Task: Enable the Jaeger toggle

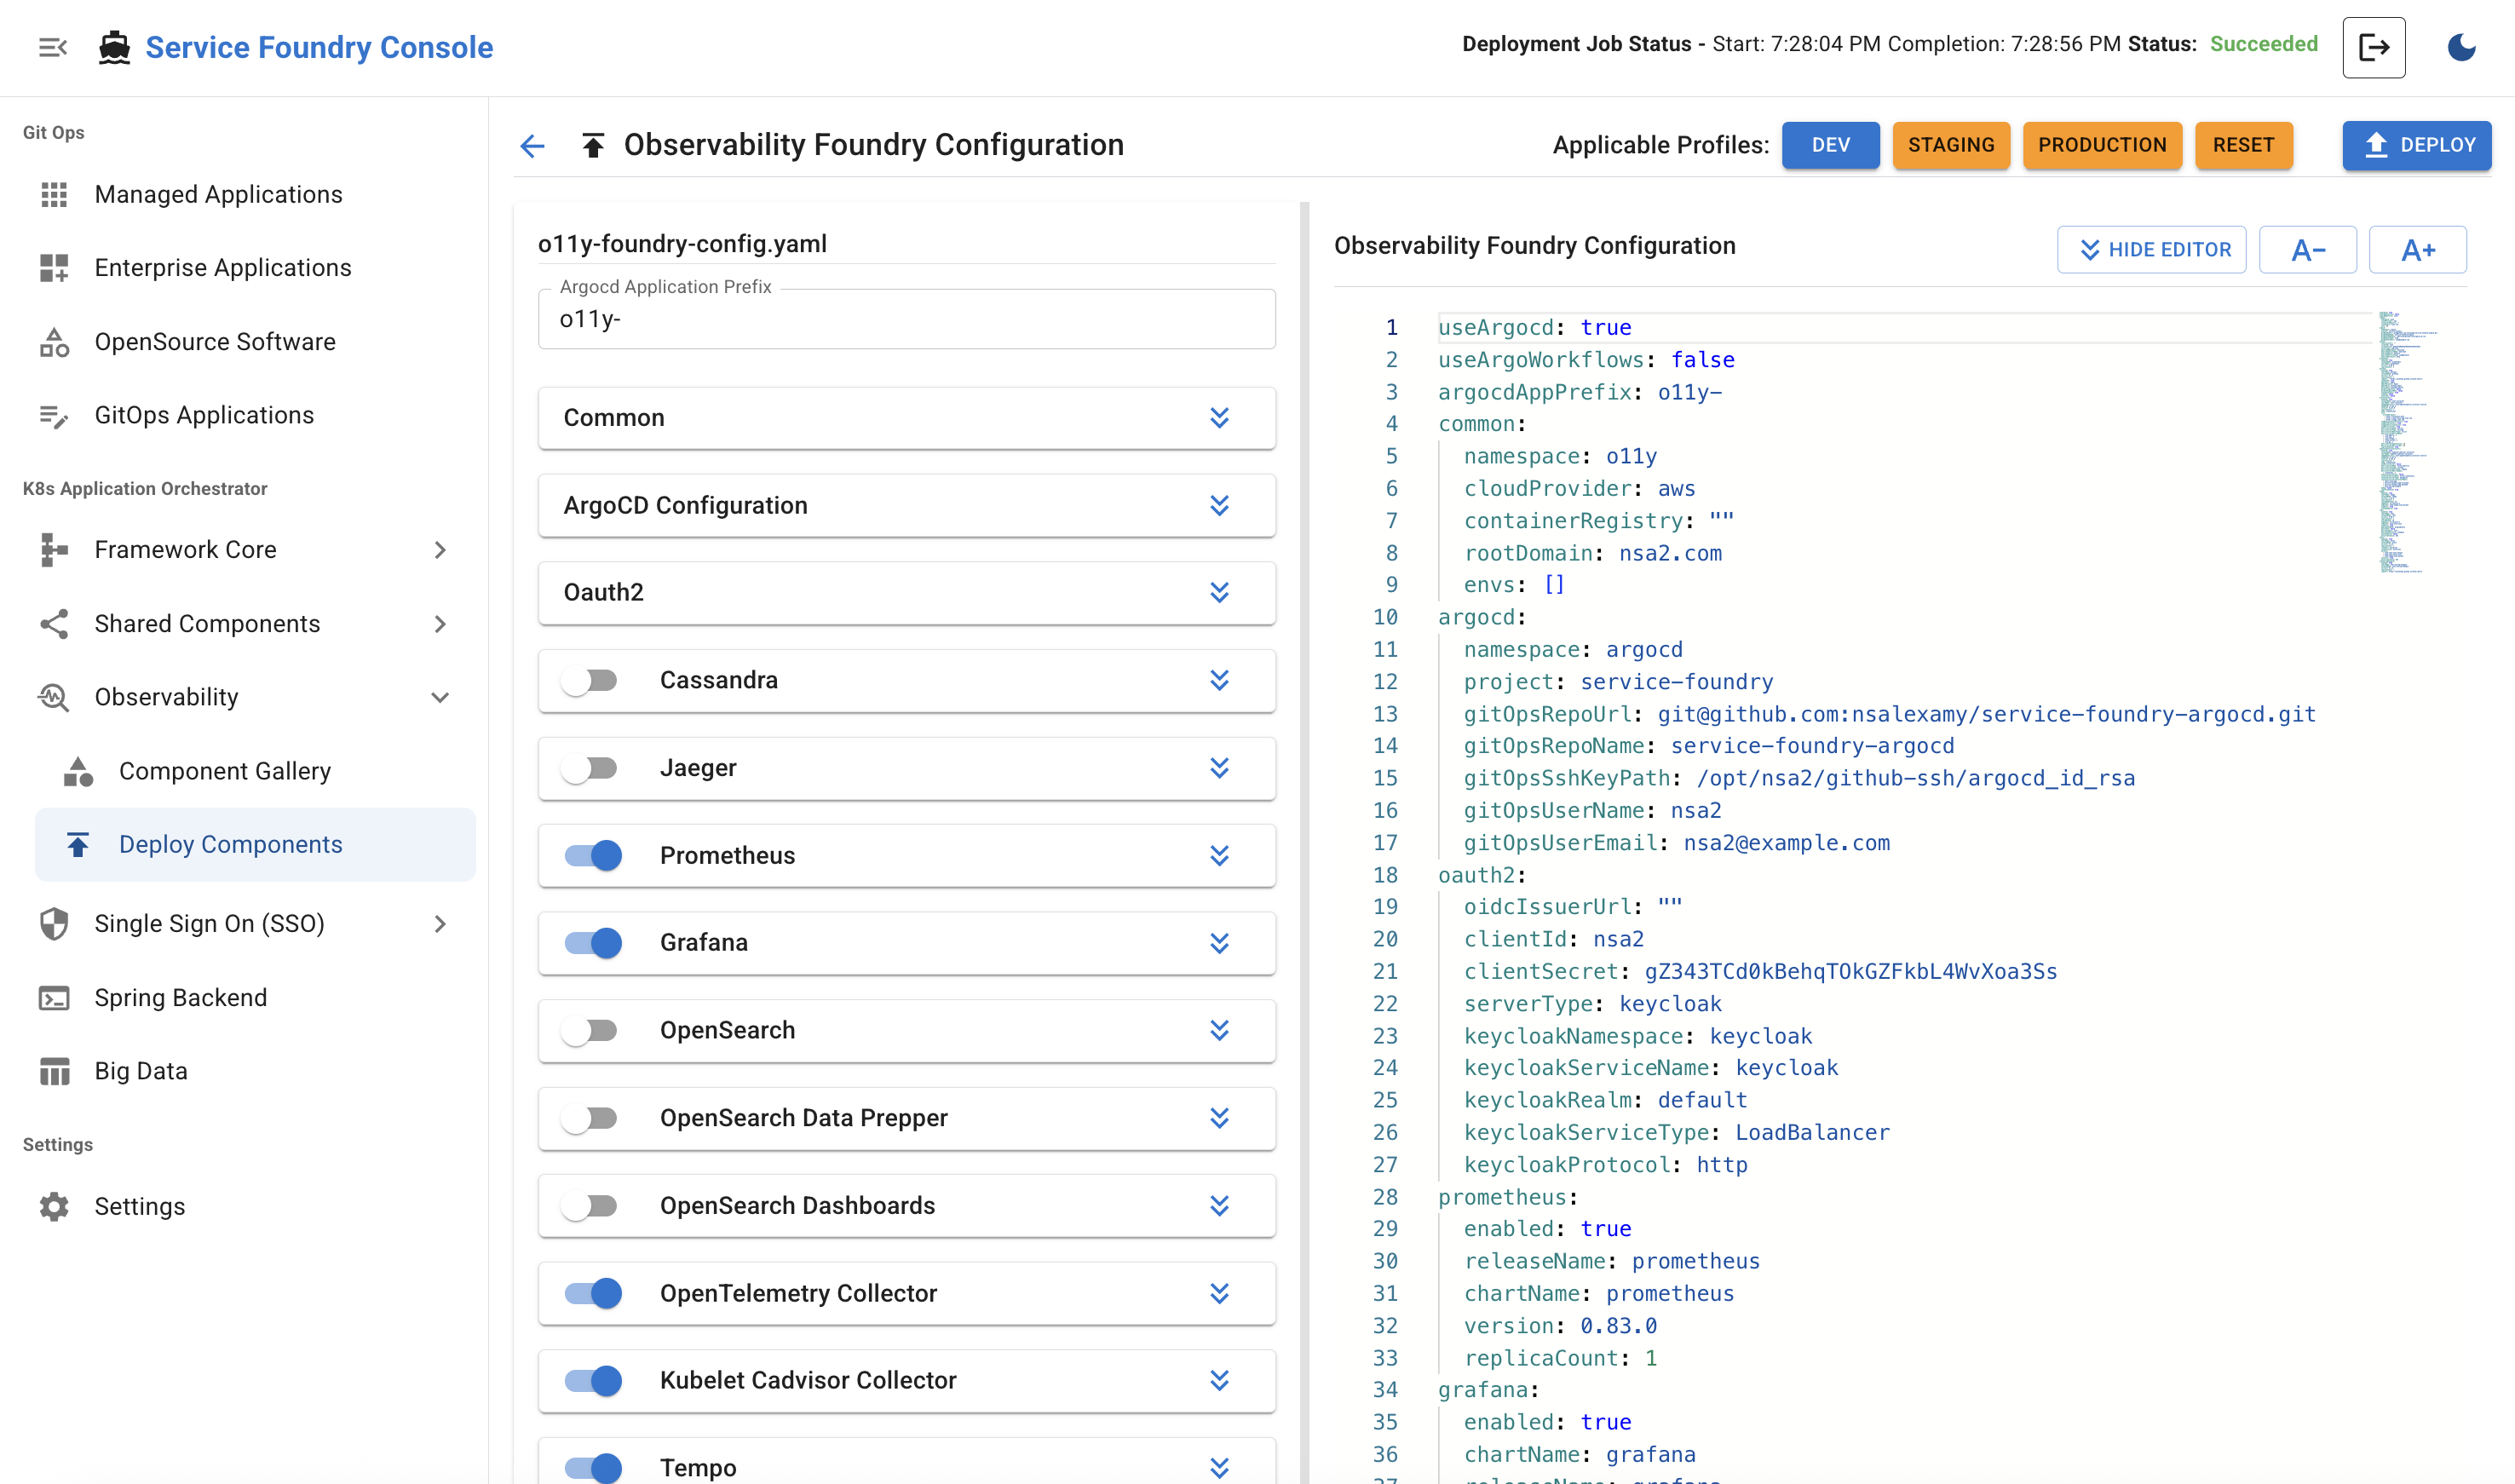Action: (x=590, y=768)
